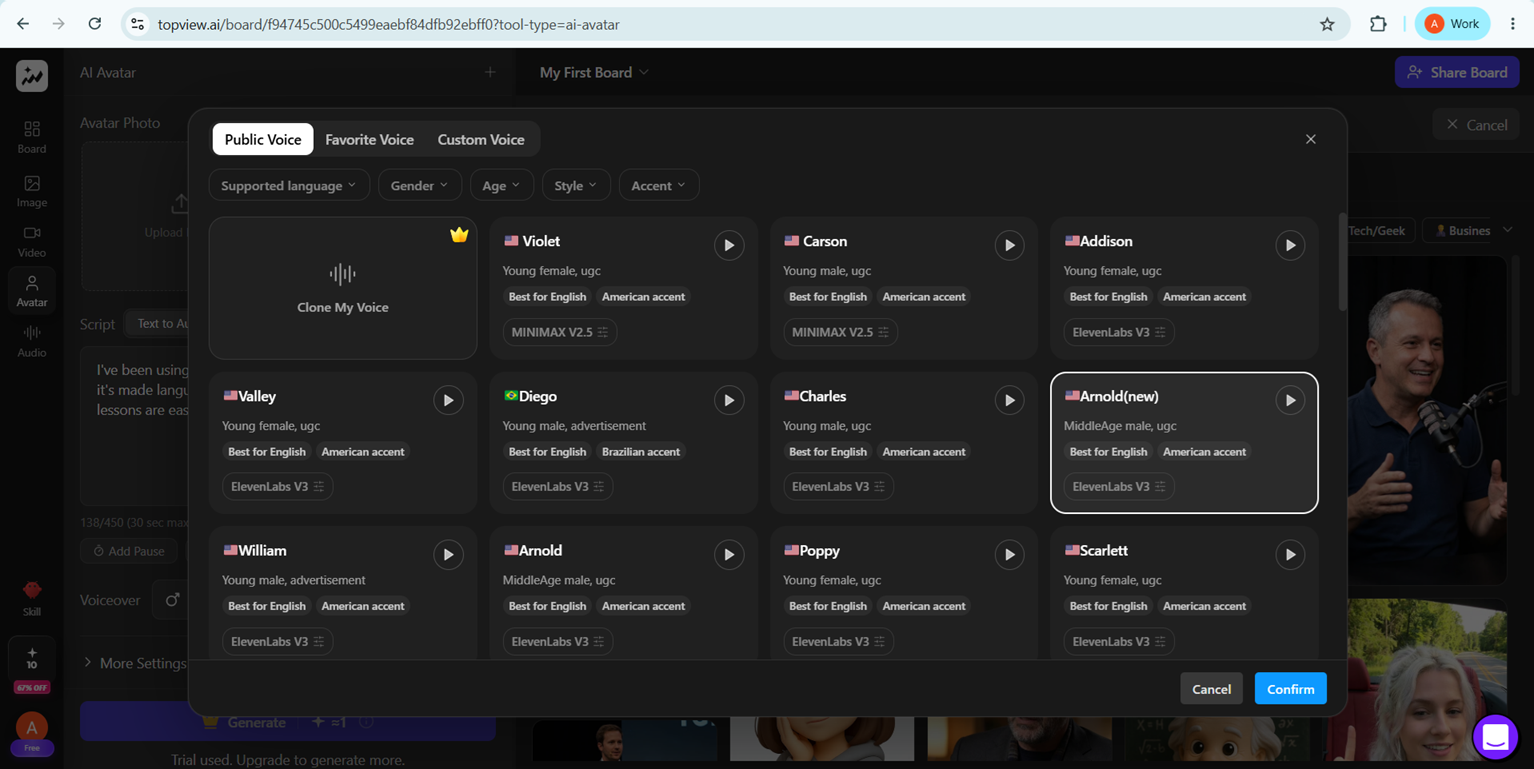Play the Scarlett voice preview
Viewport: 1534px width, 769px height.
[1290, 554]
